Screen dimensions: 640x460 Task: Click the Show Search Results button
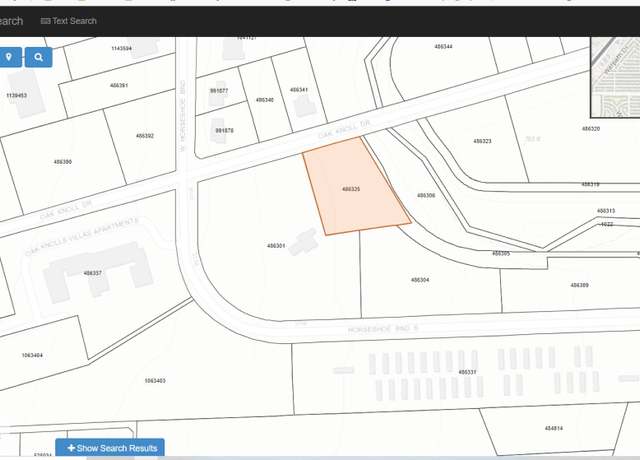coord(110,448)
